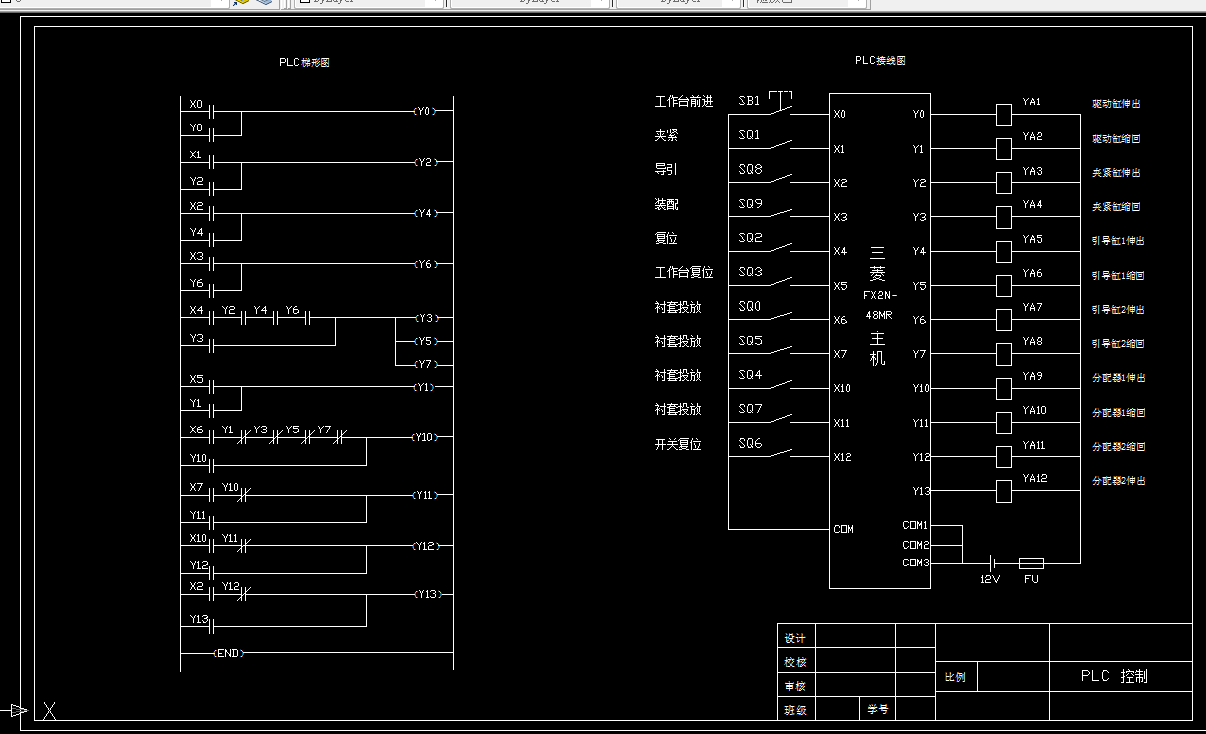
Task: Click the 设计 cell in title block
Action: tap(796, 638)
